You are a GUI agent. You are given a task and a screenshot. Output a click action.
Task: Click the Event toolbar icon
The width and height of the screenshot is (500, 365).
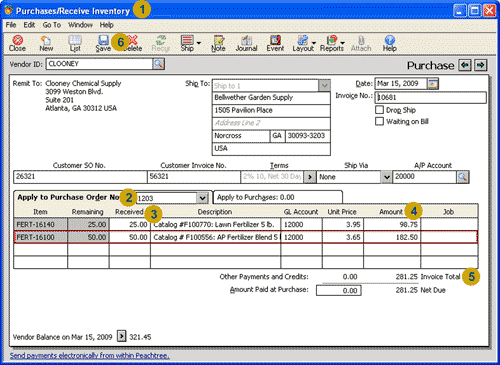pos(275,43)
